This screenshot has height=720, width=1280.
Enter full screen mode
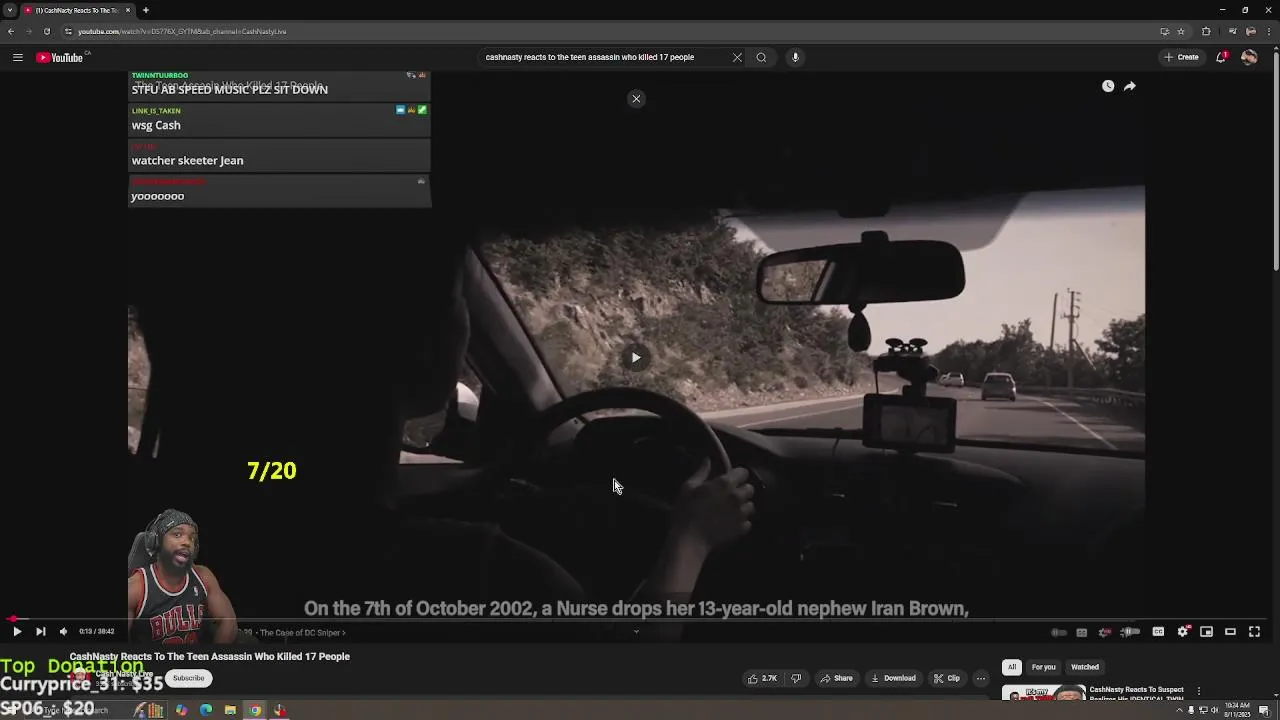(1254, 631)
